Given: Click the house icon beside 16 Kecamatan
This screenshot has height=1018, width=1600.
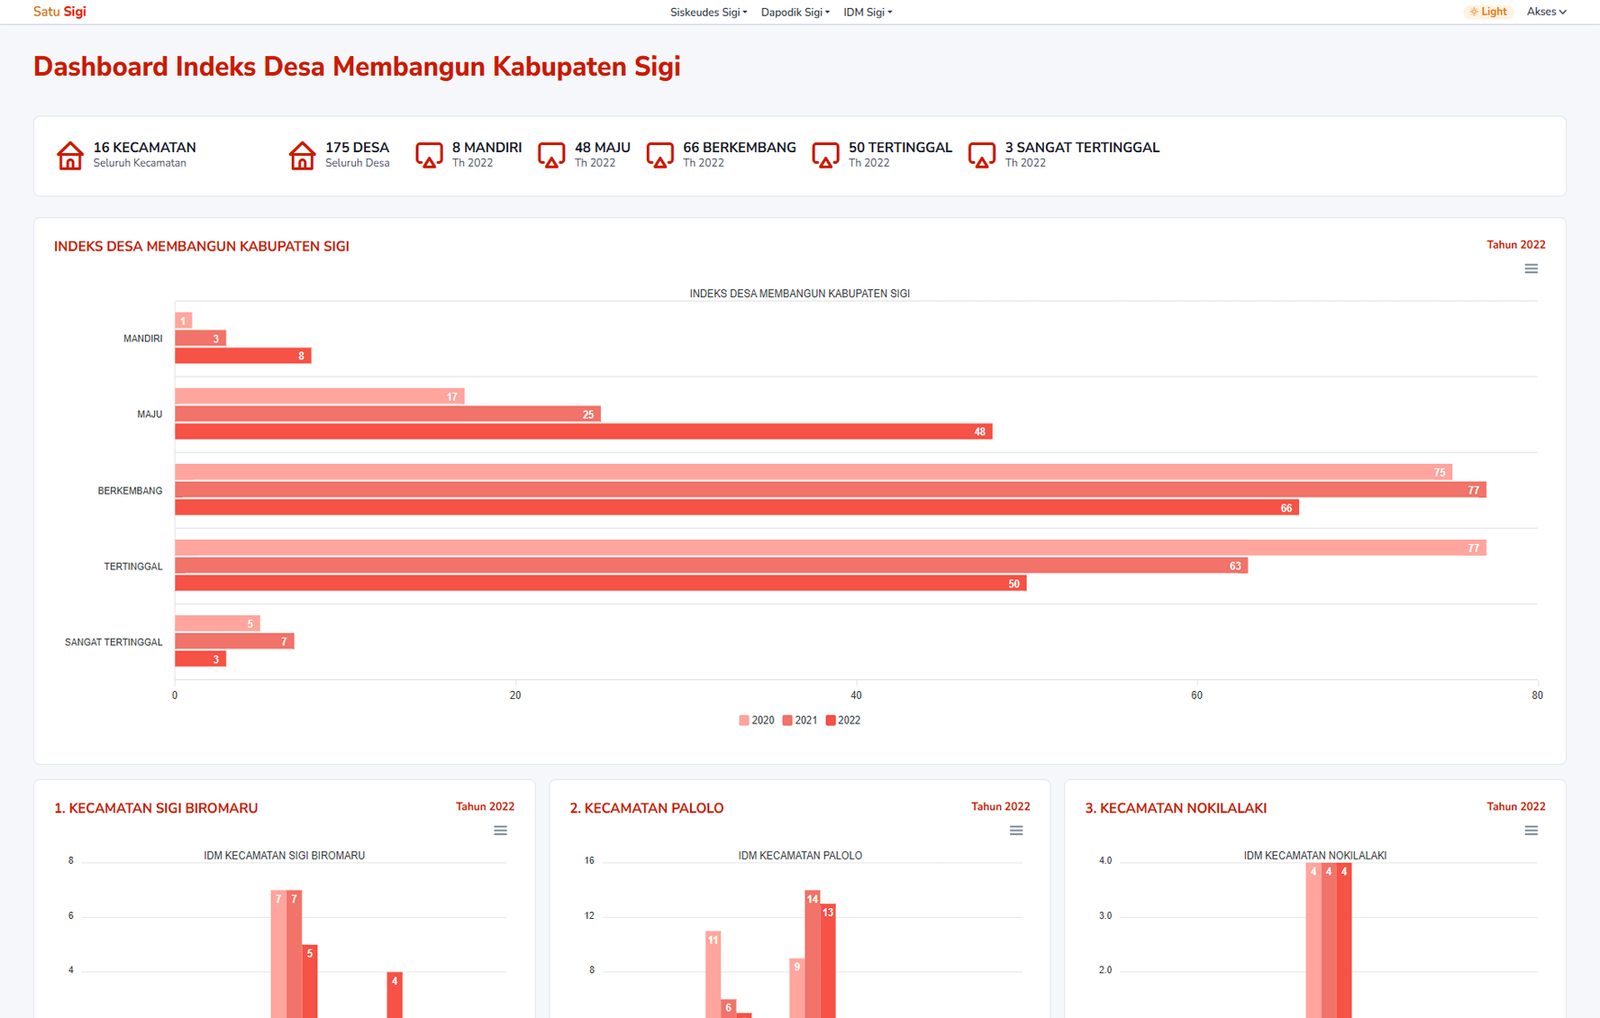Looking at the screenshot, I should coord(70,156).
